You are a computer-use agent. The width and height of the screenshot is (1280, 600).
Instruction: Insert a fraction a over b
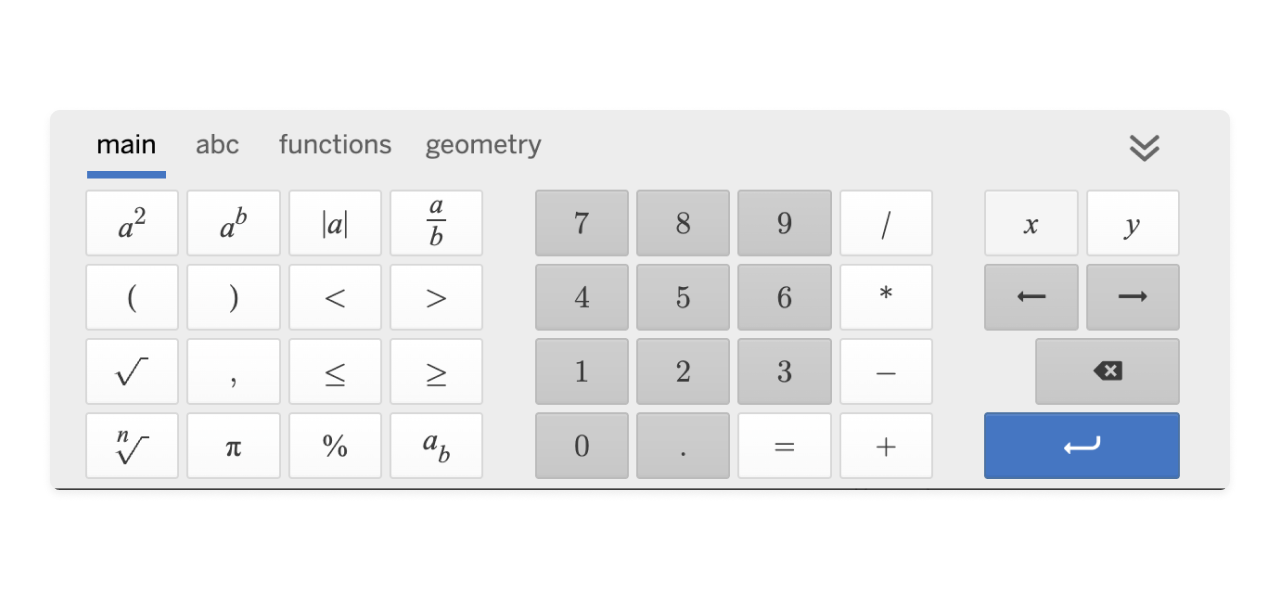(436, 223)
